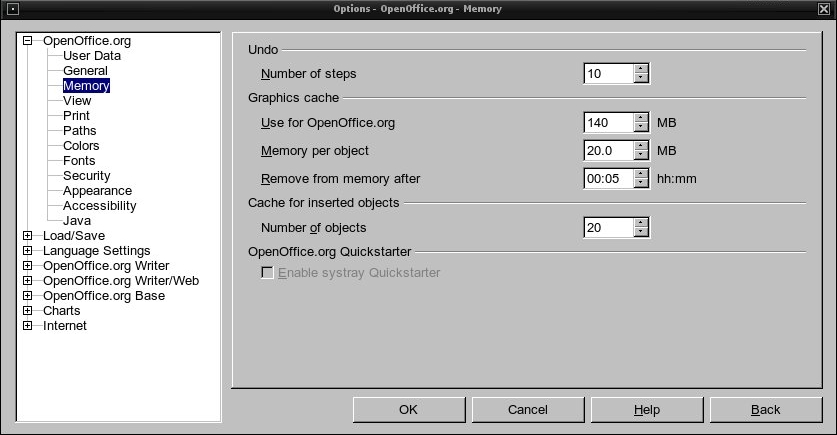Close the Options dialog window

point(824,9)
